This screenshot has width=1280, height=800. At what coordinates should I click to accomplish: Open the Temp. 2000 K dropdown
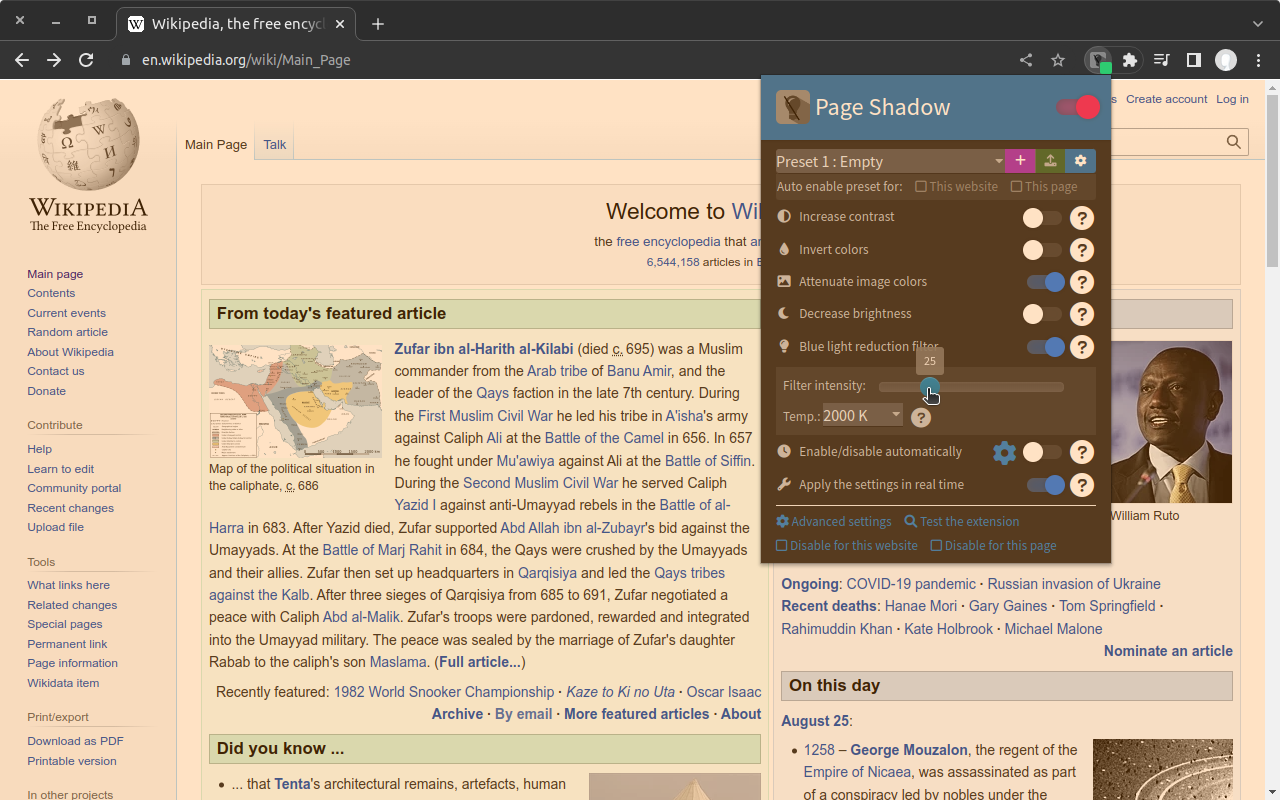[862, 416]
